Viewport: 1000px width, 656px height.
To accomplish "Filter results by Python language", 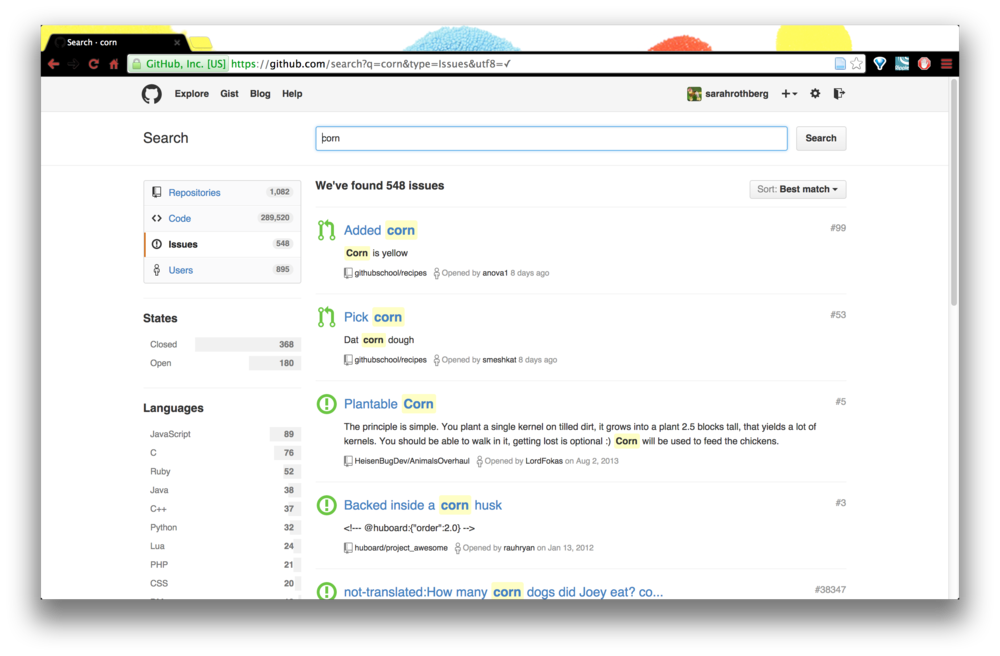I will (x=222, y=527).
